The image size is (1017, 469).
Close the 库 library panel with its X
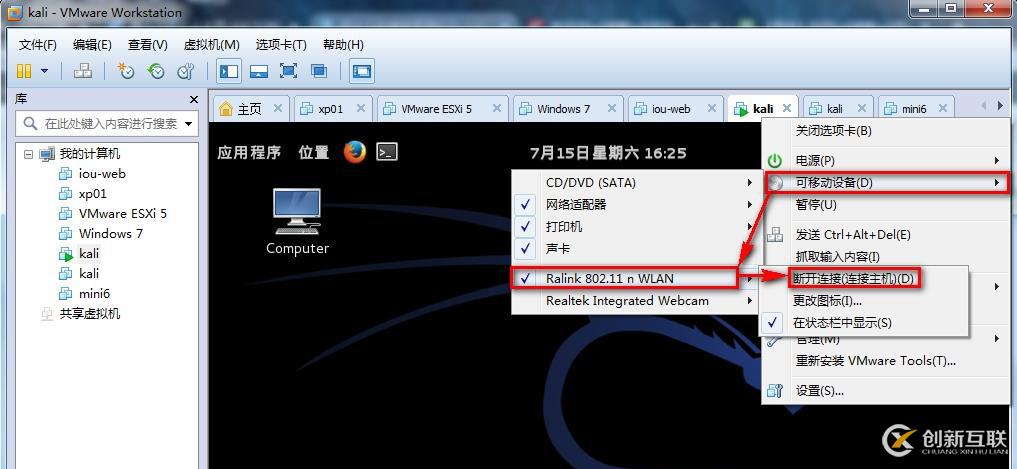click(x=193, y=99)
